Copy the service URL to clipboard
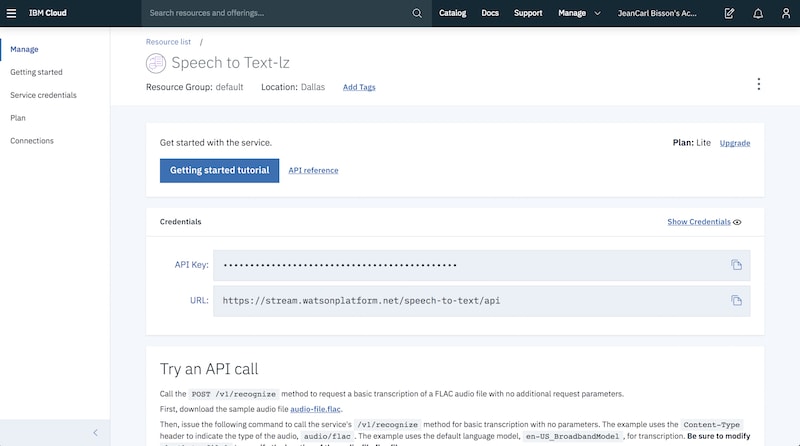 point(736,301)
